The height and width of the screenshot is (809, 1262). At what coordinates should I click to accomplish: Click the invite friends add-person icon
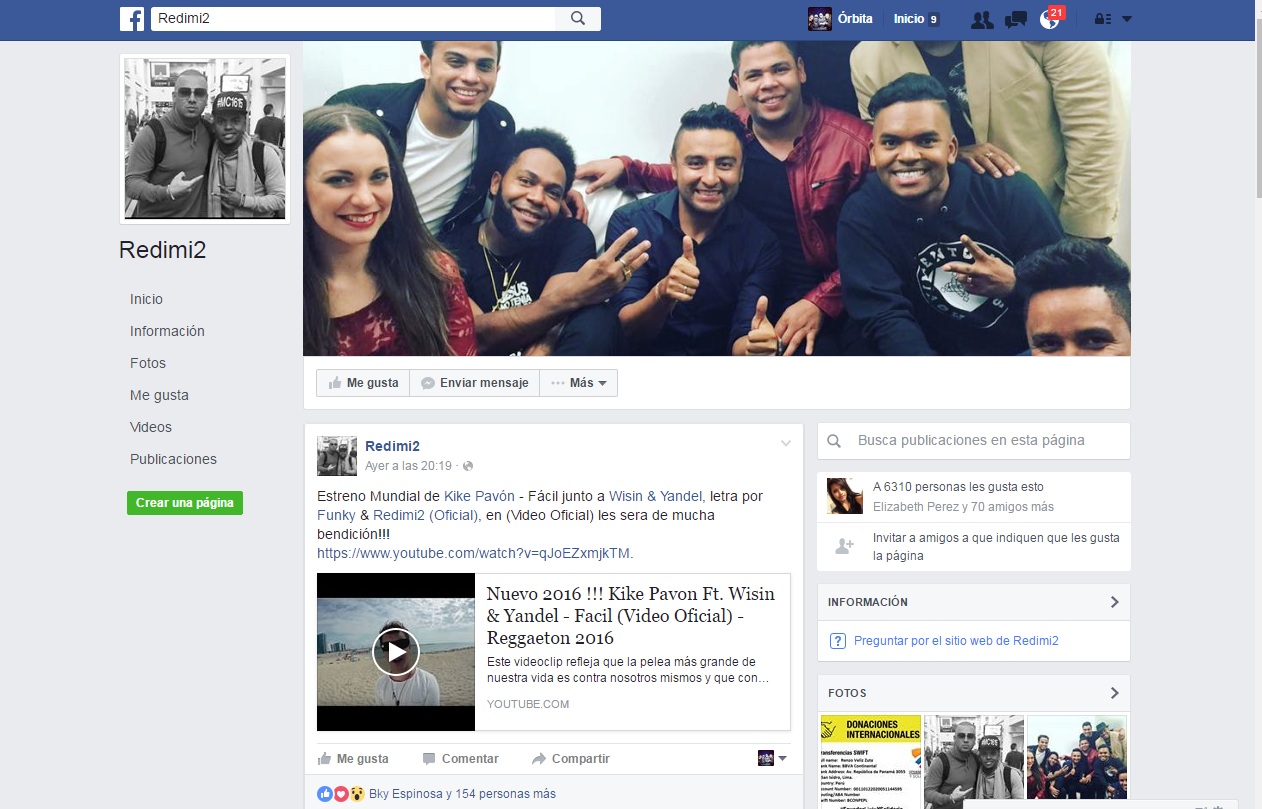coord(845,546)
